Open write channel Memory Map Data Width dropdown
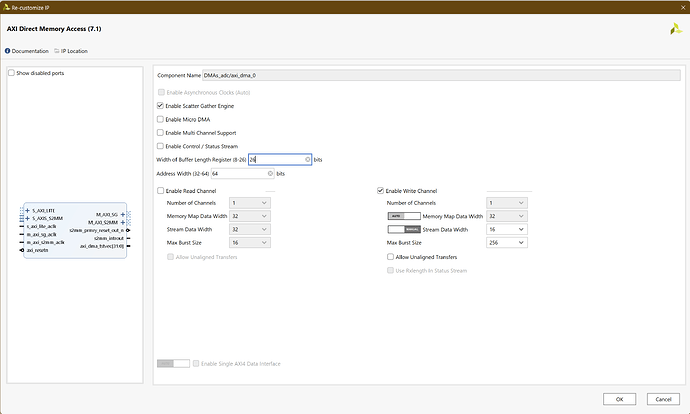690x414 pixels. click(x=506, y=216)
